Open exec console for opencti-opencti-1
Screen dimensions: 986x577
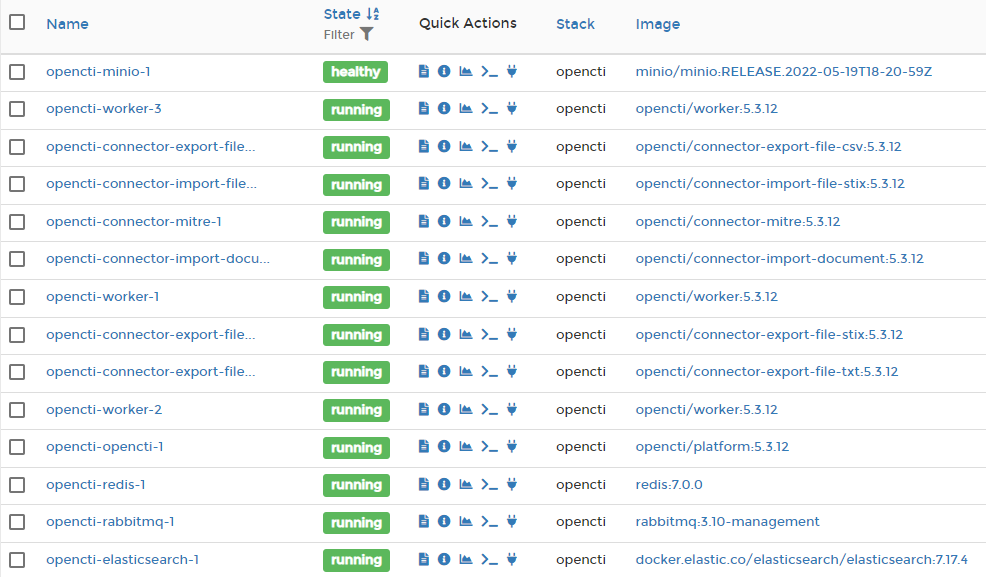(489, 448)
